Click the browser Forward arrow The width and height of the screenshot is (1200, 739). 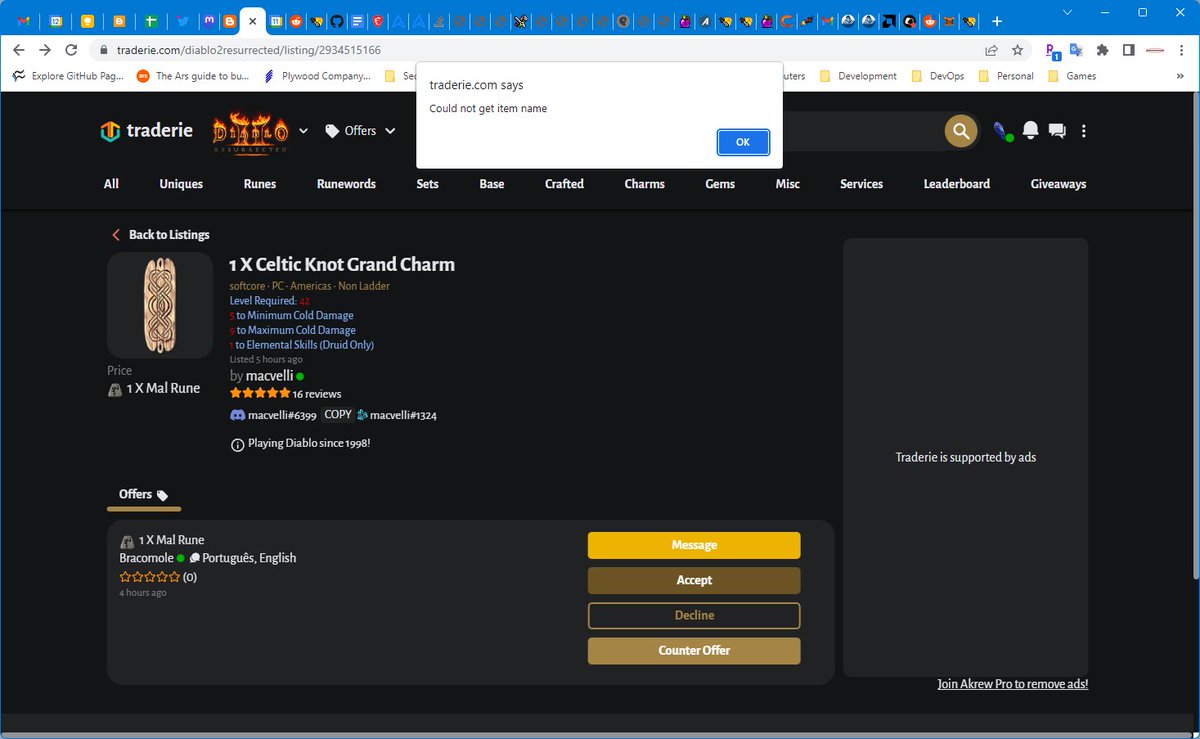(x=45, y=50)
